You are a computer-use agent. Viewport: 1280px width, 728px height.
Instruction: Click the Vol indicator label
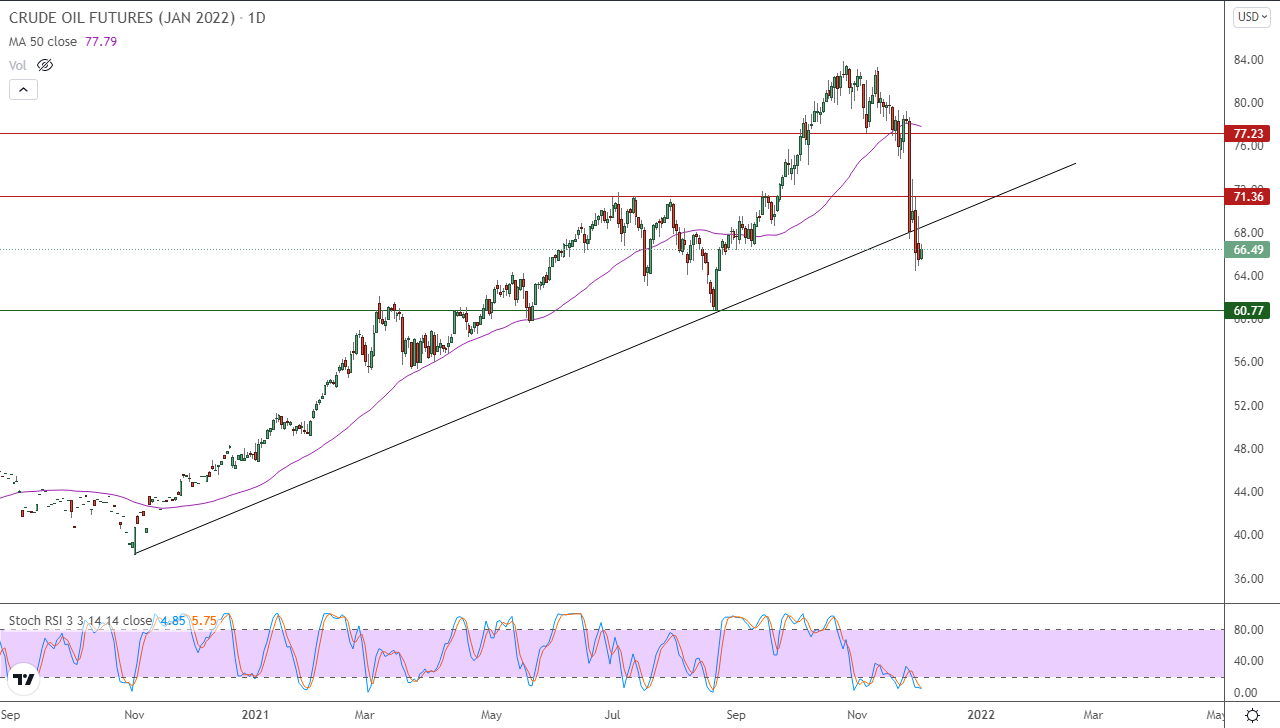[18, 65]
